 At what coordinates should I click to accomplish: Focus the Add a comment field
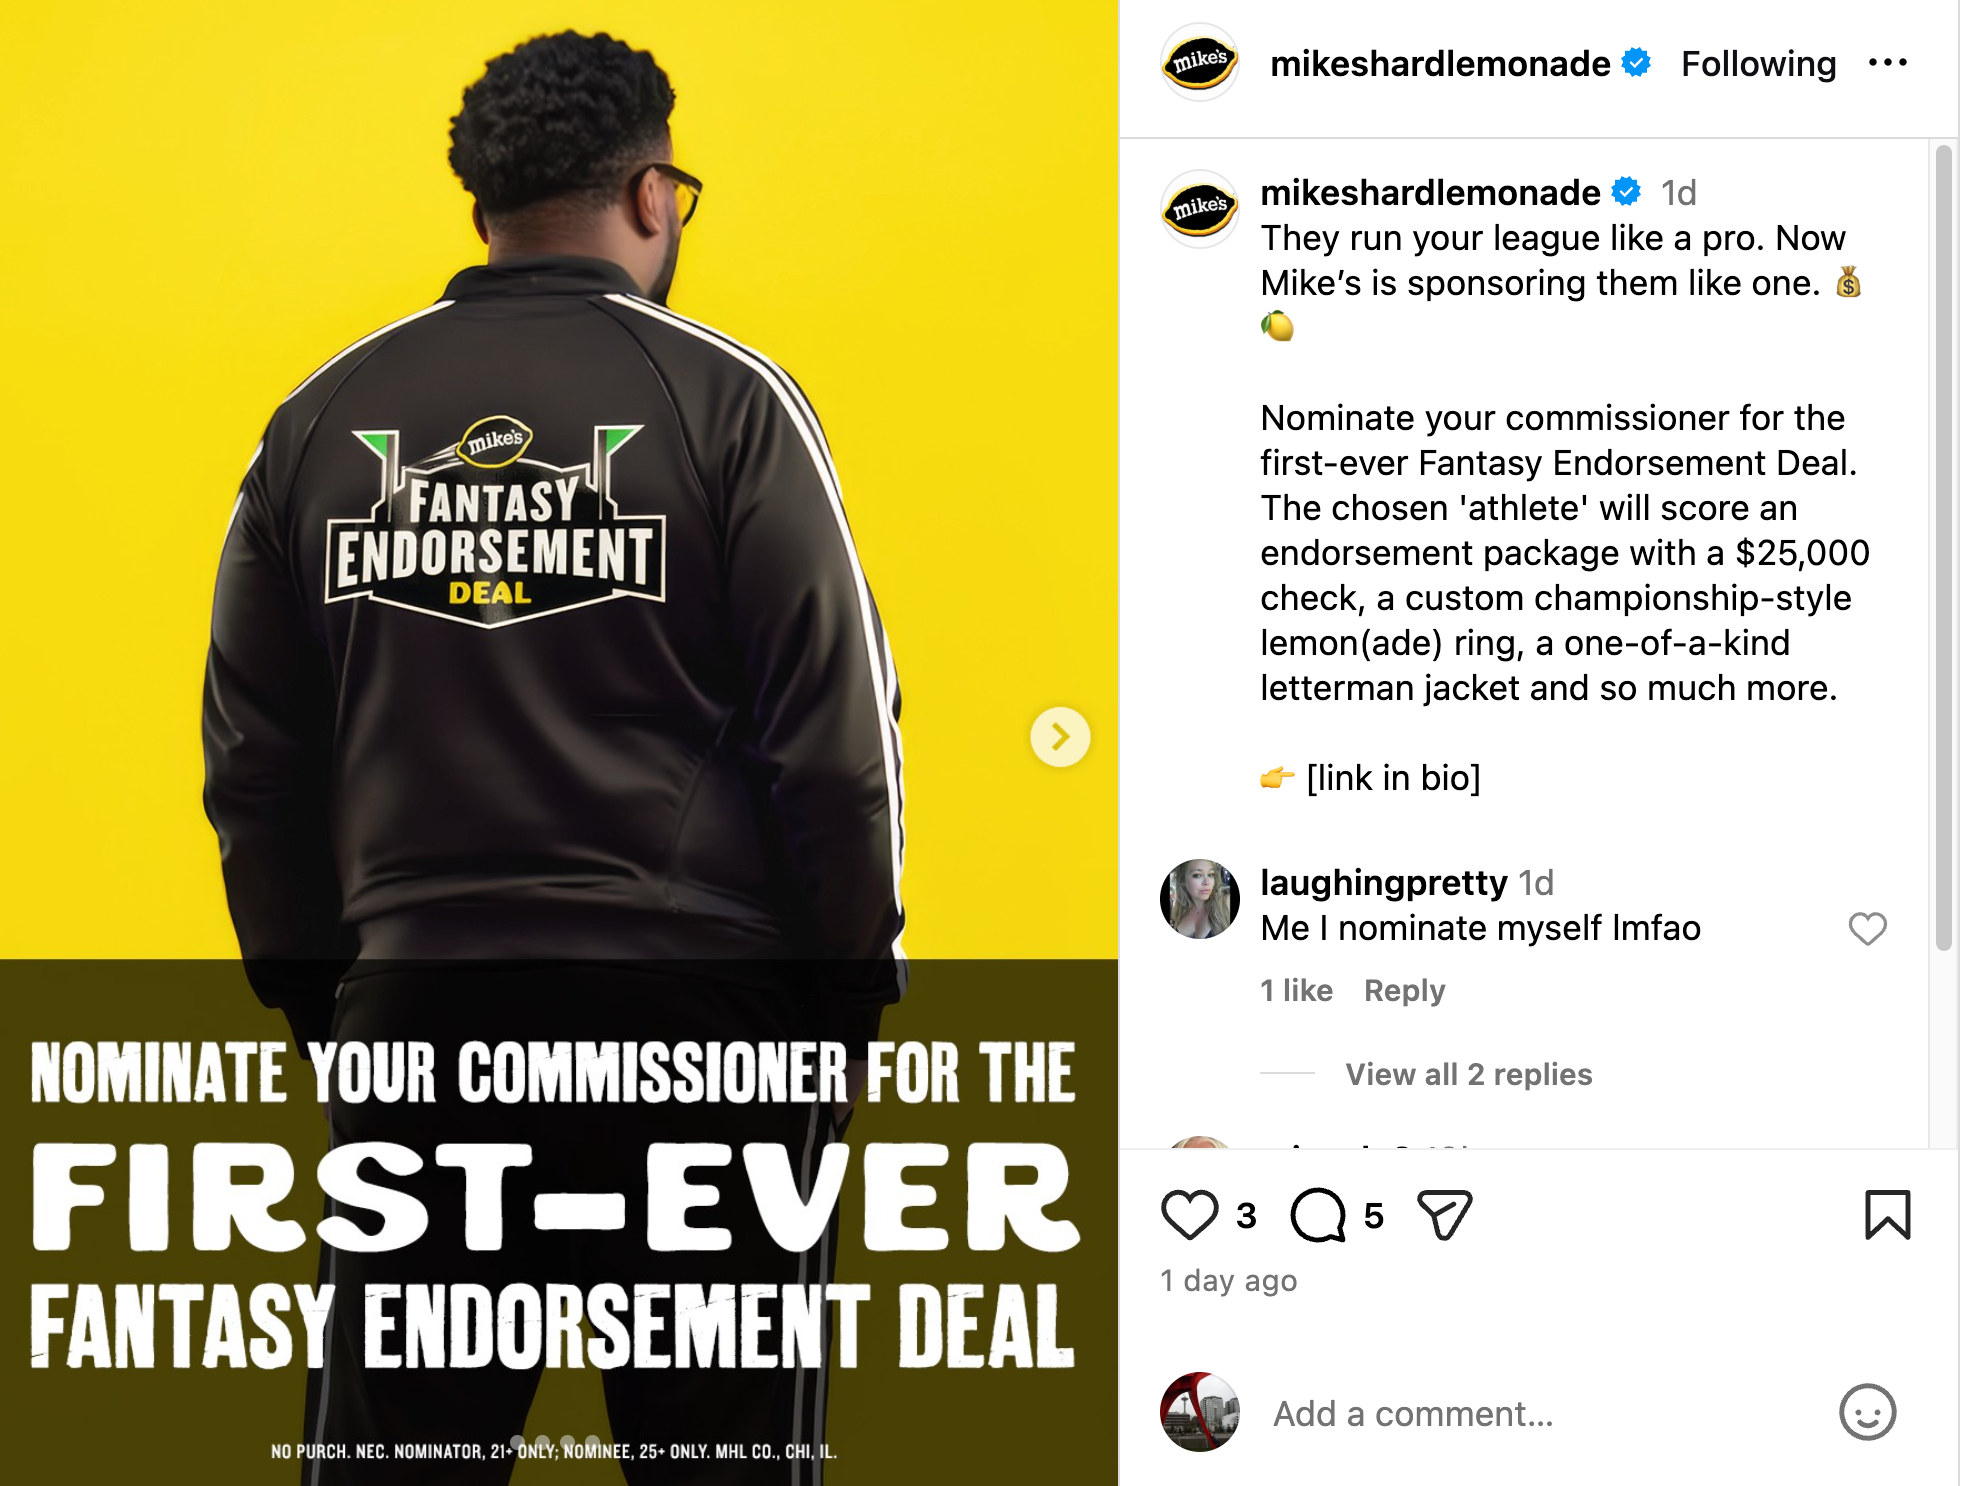click(x=1540, y=1413)
